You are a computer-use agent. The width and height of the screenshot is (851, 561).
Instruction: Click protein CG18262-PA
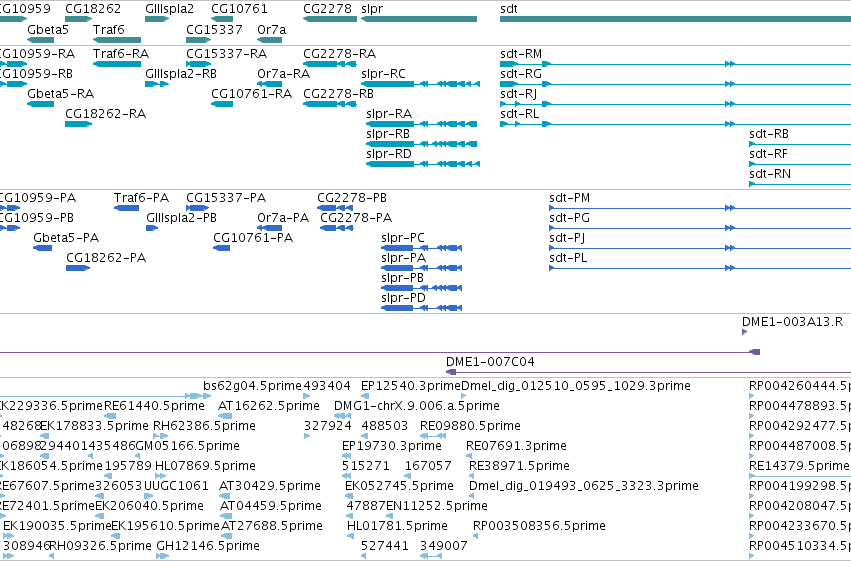tap(106, 258)
